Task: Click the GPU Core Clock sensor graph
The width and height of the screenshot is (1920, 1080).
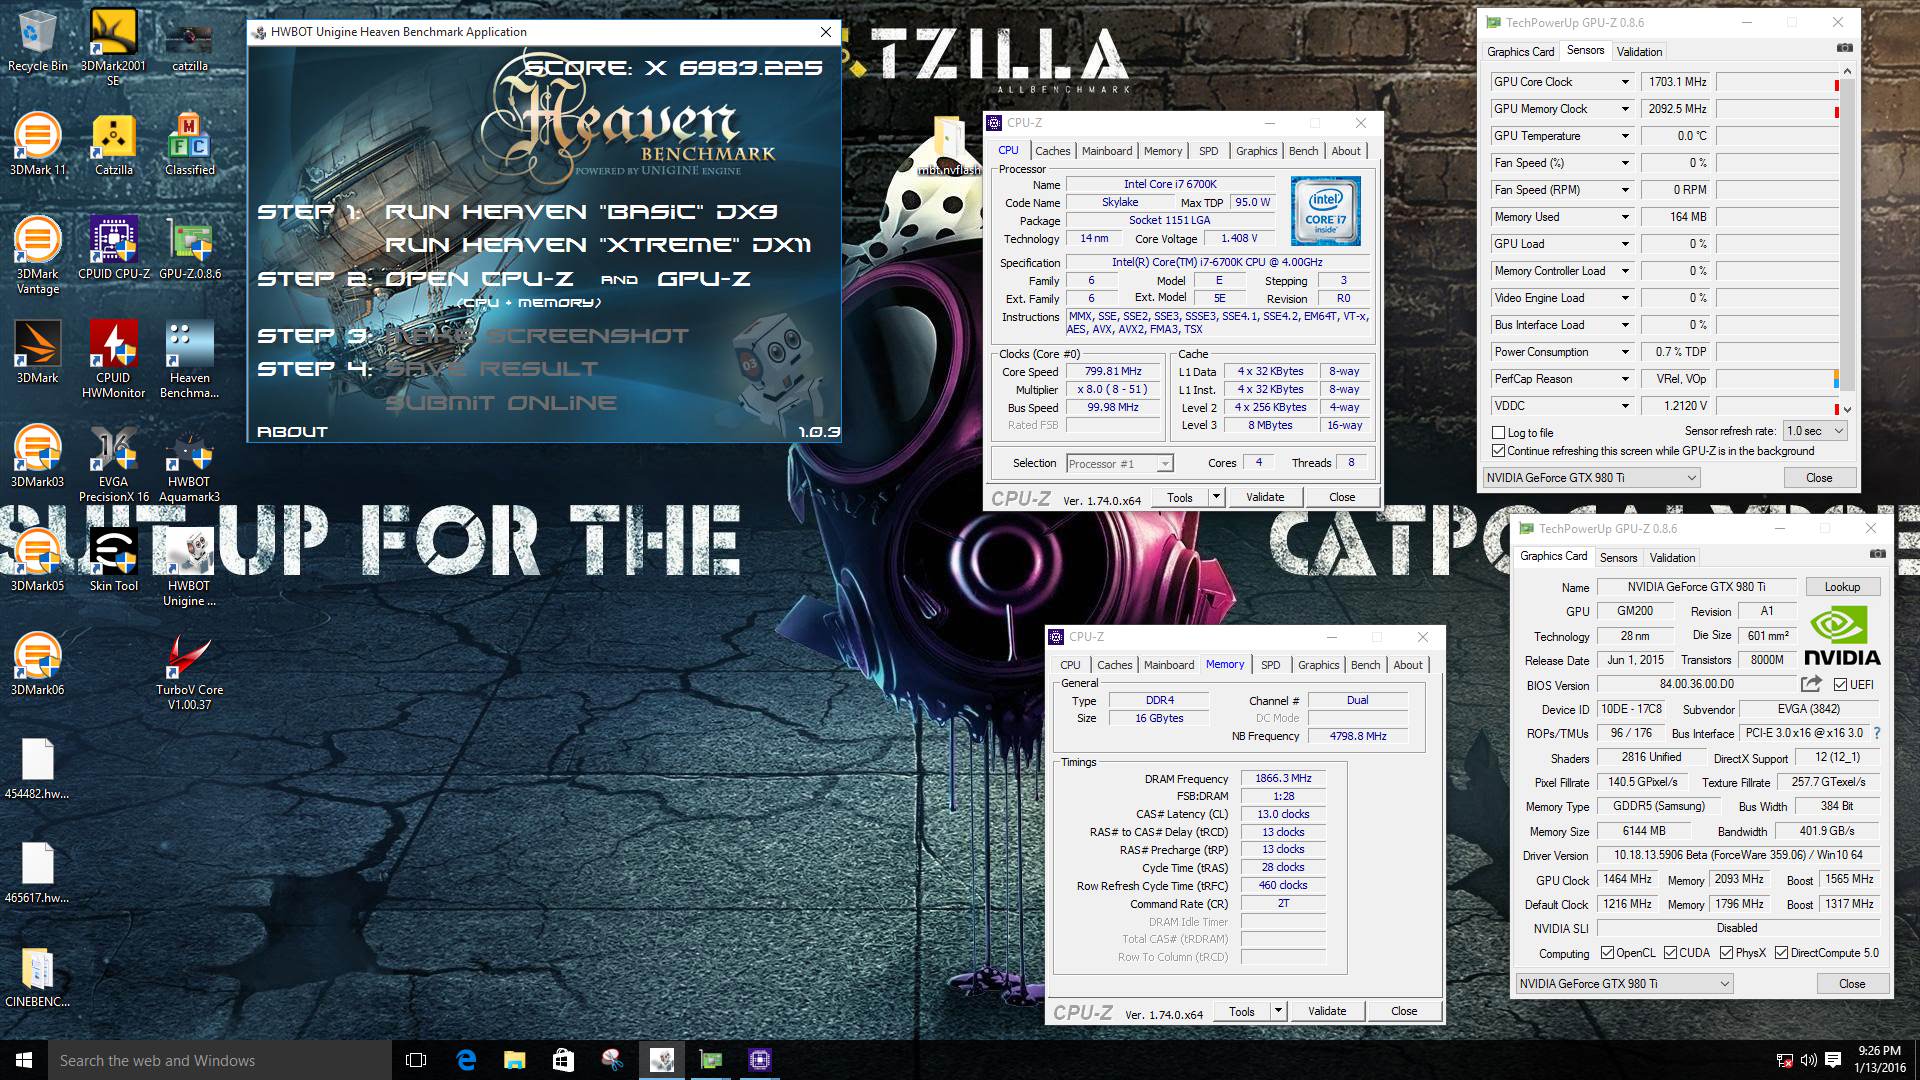Action: [x=1777, y=82]
